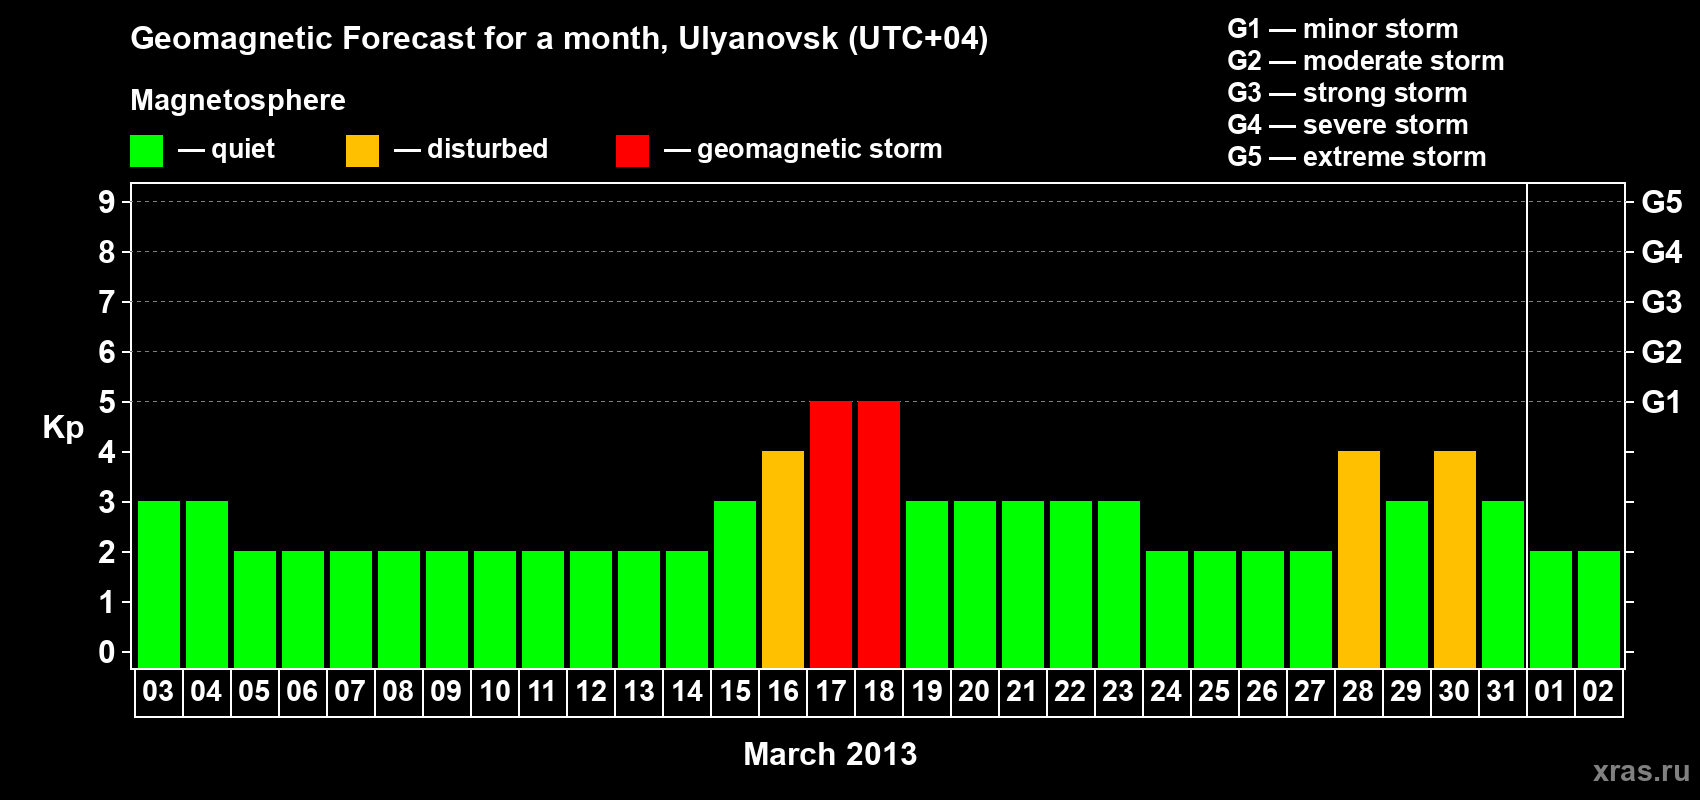Screen dimensions: 1700x800
Task: Click date label 28 on the axis
Action: (x=1358, y=691)
